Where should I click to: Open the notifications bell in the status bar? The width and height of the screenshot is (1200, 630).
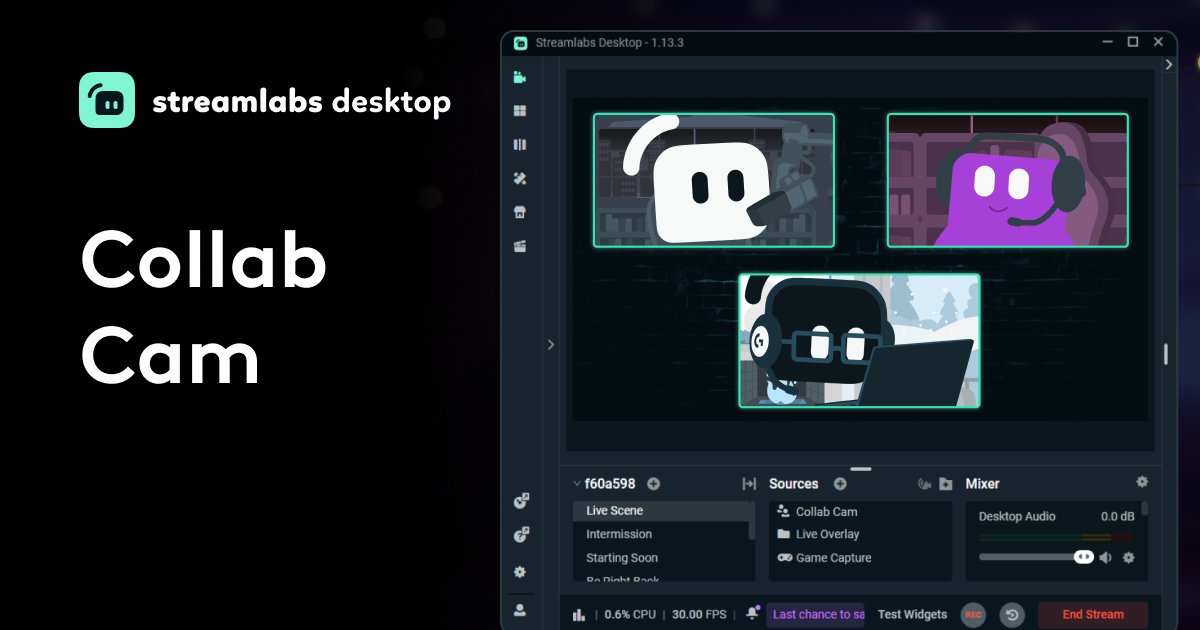tap(752, 613)
